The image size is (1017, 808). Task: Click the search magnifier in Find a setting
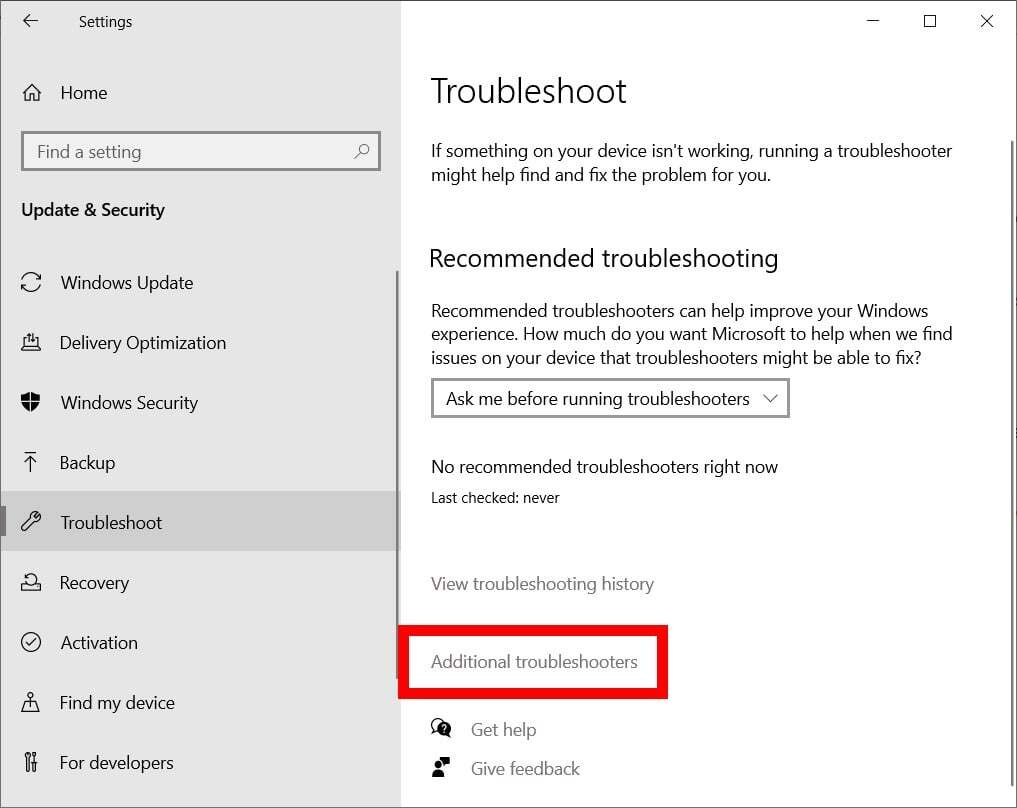[361, 152]
